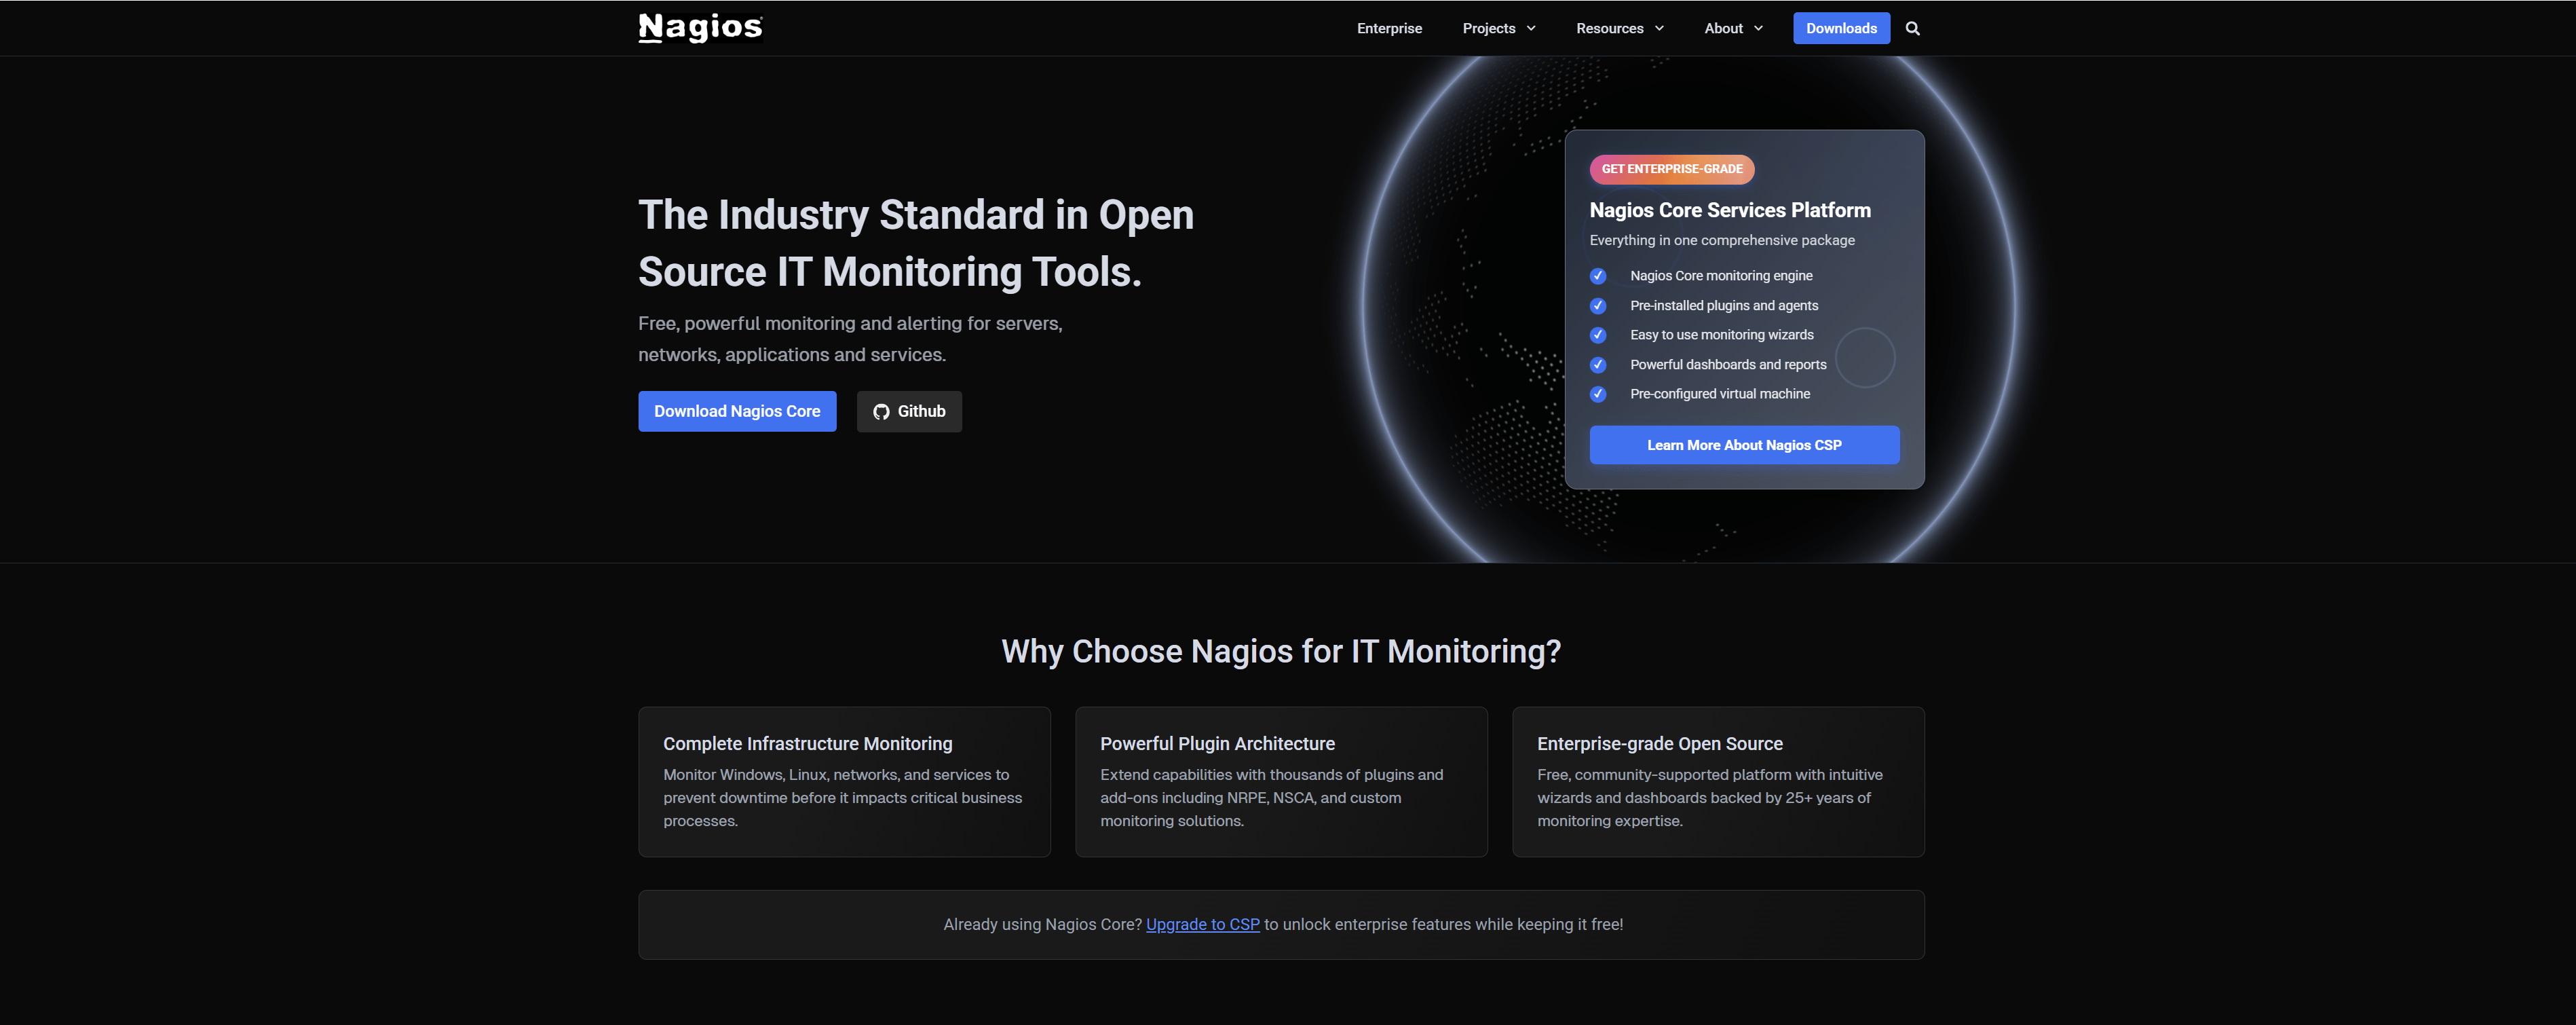Open the Enterprise menu item
The image size is (2576, 1025).
[1389, 28]
